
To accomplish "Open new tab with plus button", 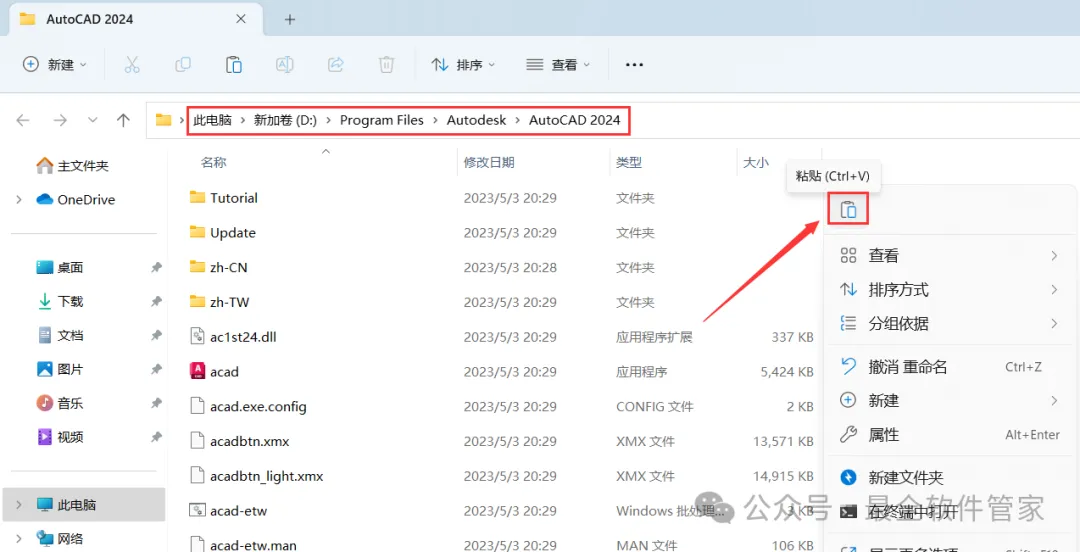I will coord(290,19).
